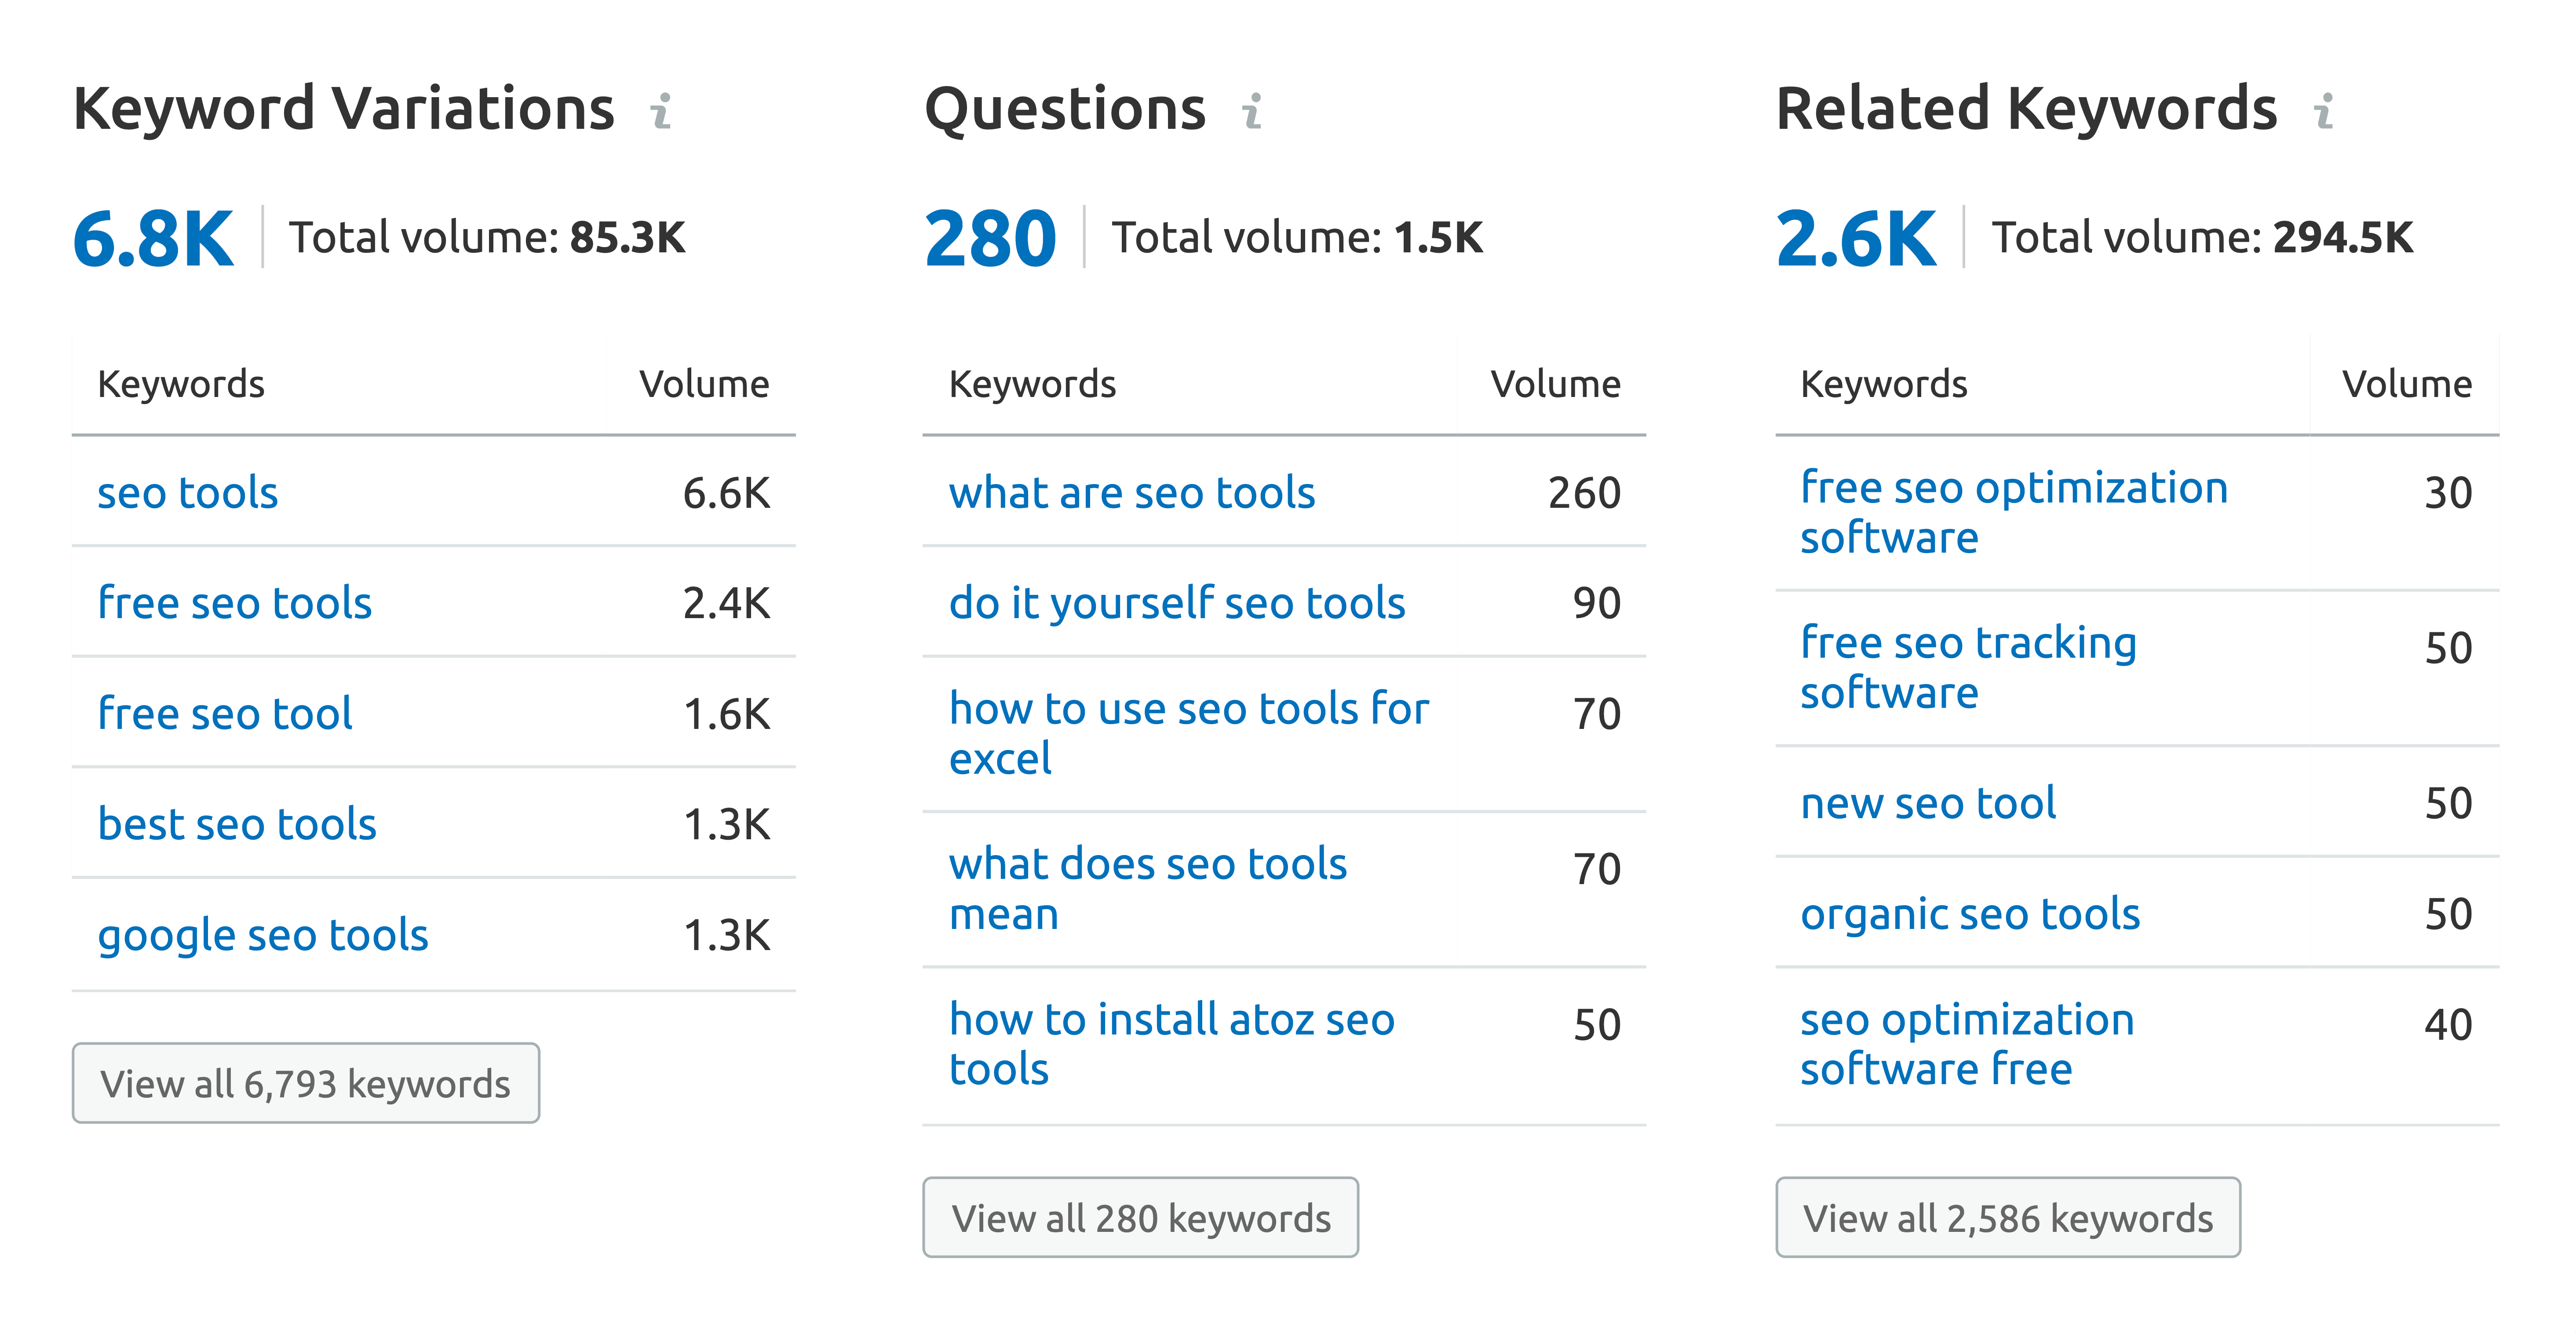The height and width of the screenshot is (1333, 2576).
Task: Open 'free seo optimization software' link
Action: [x=2014, y=512]
